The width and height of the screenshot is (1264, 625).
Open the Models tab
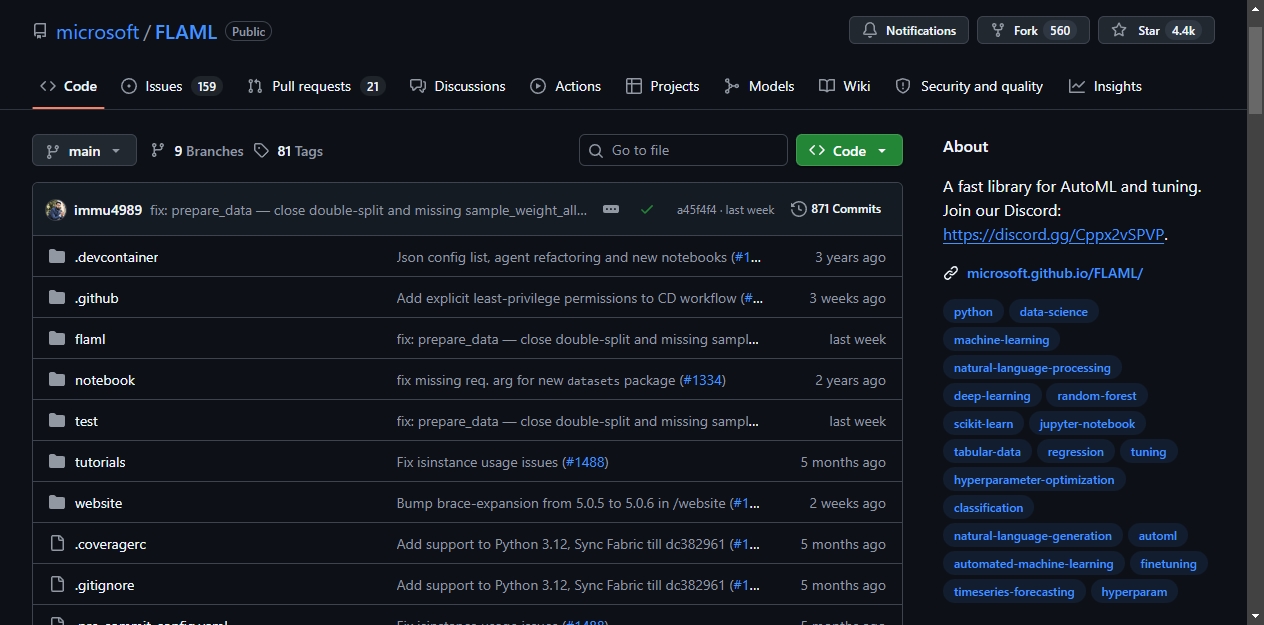760,86
